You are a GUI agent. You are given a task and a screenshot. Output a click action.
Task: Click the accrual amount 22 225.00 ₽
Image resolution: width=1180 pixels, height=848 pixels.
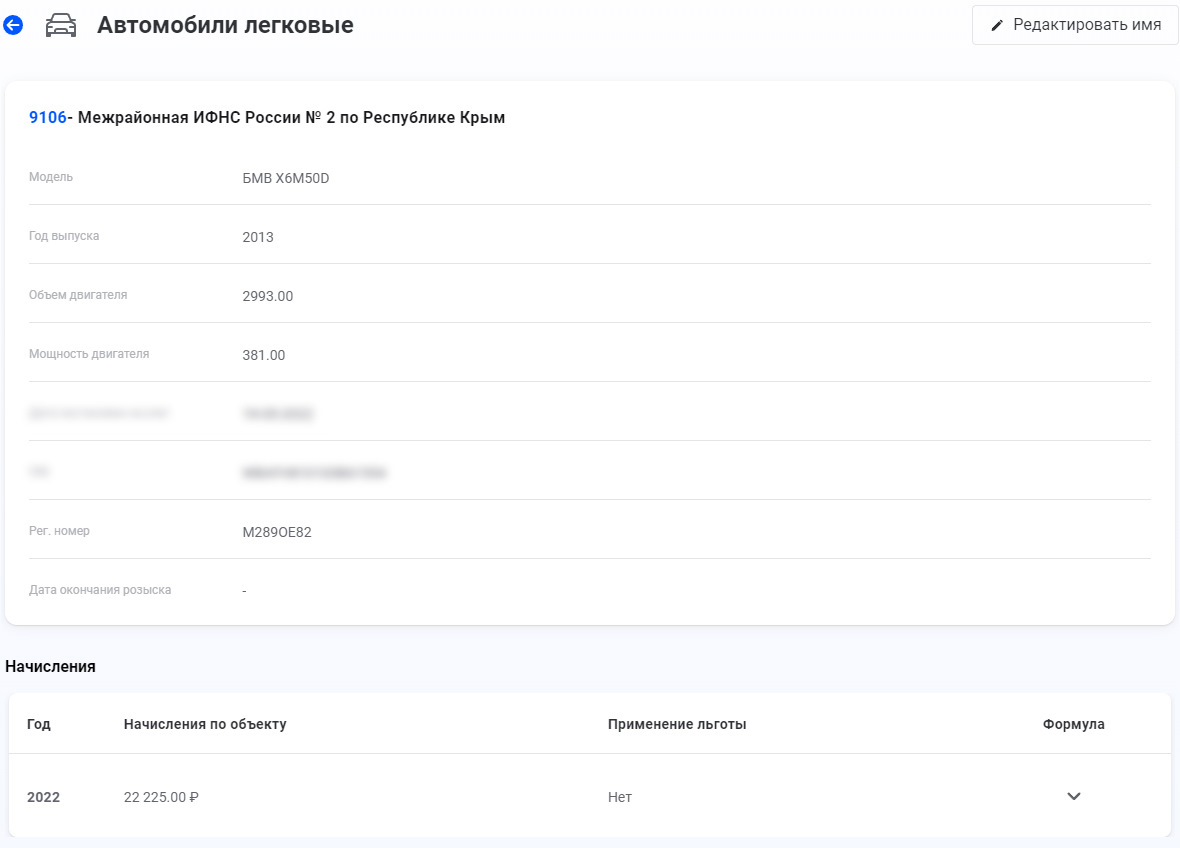tap(161, 797)
